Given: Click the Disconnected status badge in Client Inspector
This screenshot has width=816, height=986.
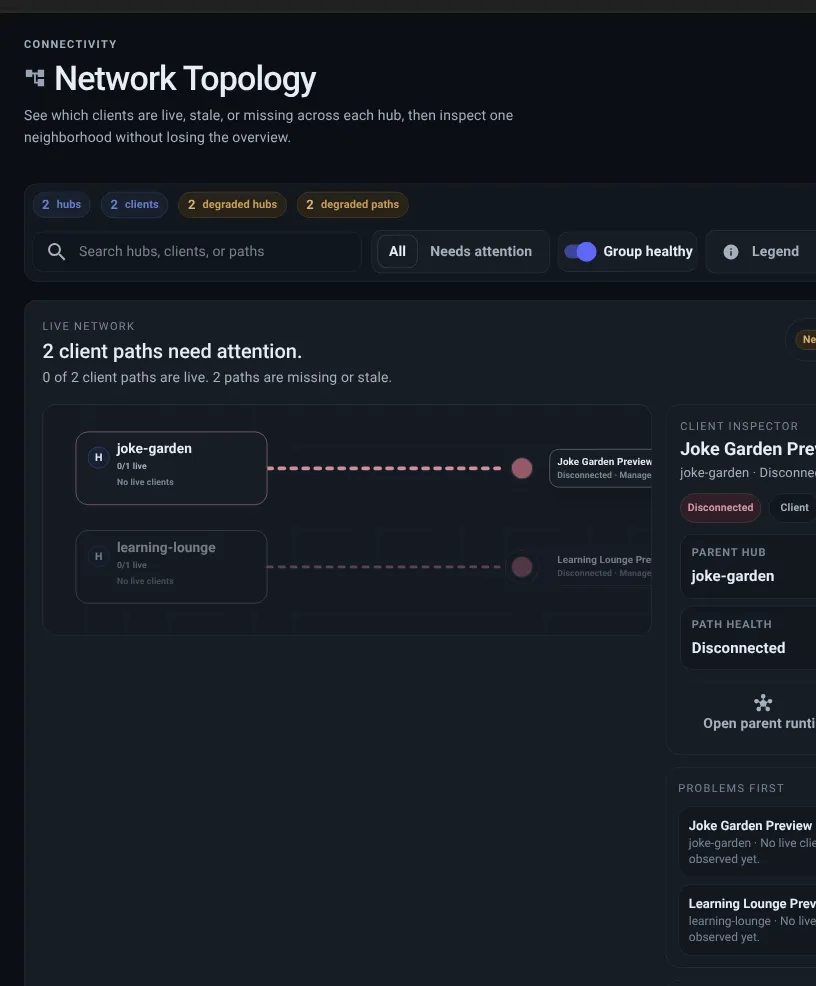Looking at the screenshot, I should click(x=720, y=507).
